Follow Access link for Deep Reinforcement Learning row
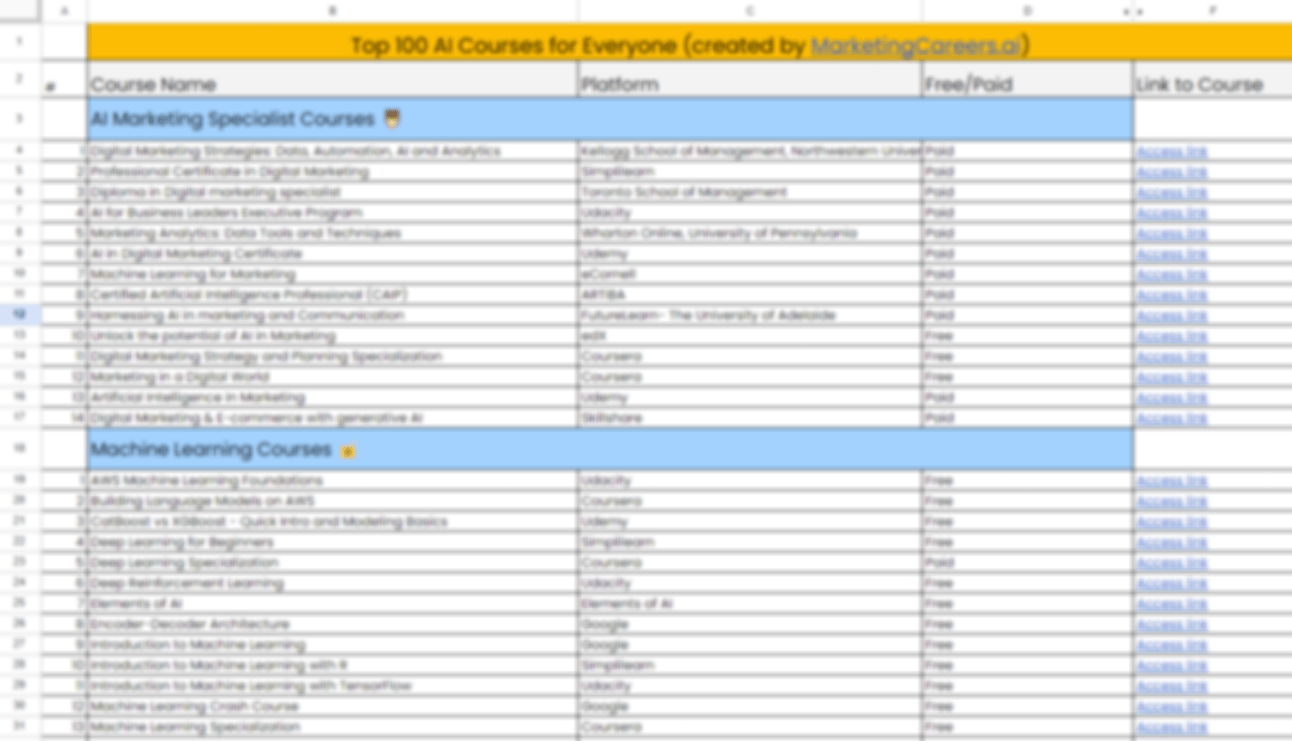The width and height of the screenshot is (1292, 741). [1171, 584]
